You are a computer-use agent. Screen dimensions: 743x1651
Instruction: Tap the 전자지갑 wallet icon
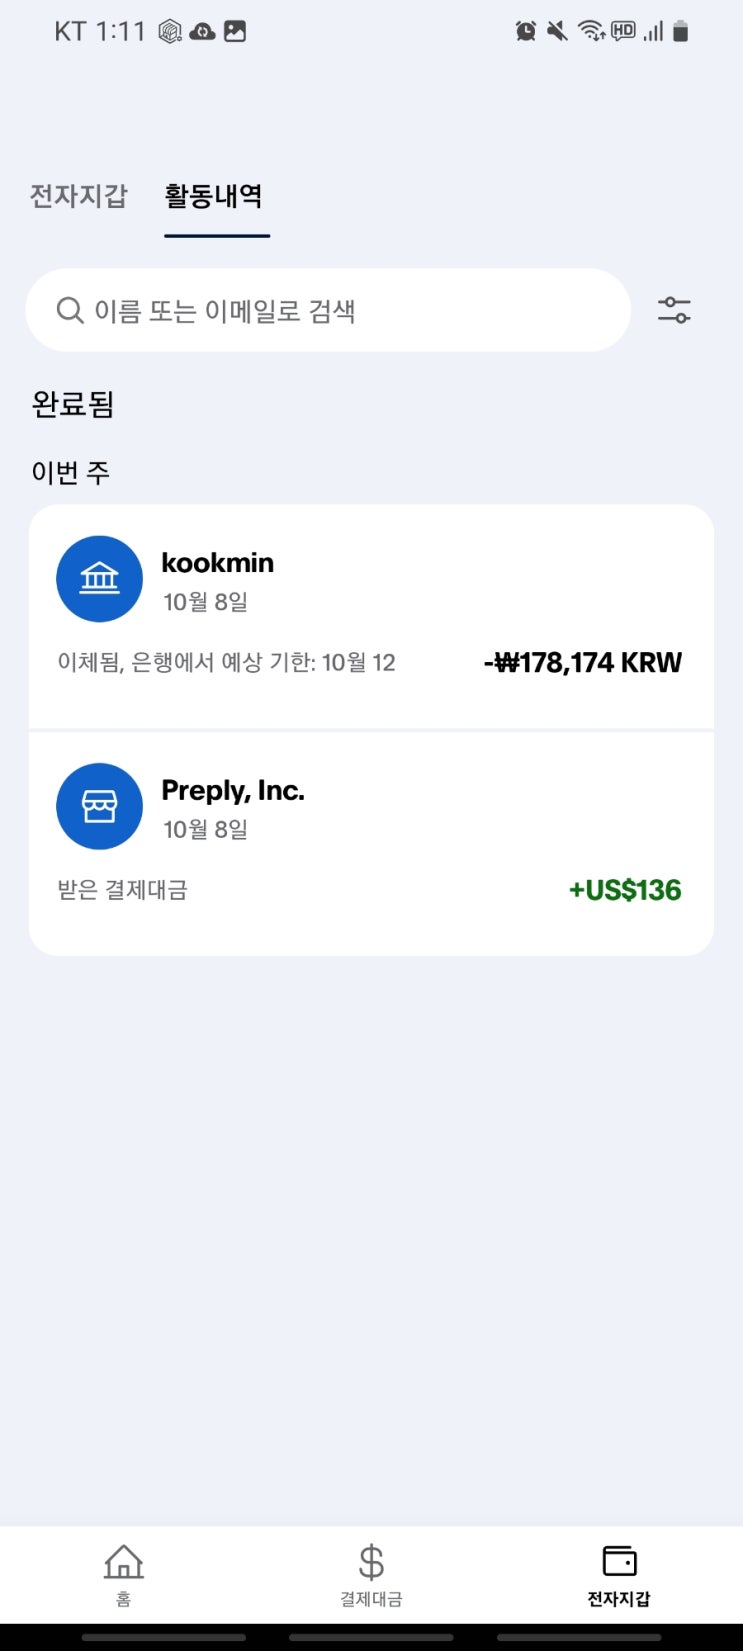619,1561
